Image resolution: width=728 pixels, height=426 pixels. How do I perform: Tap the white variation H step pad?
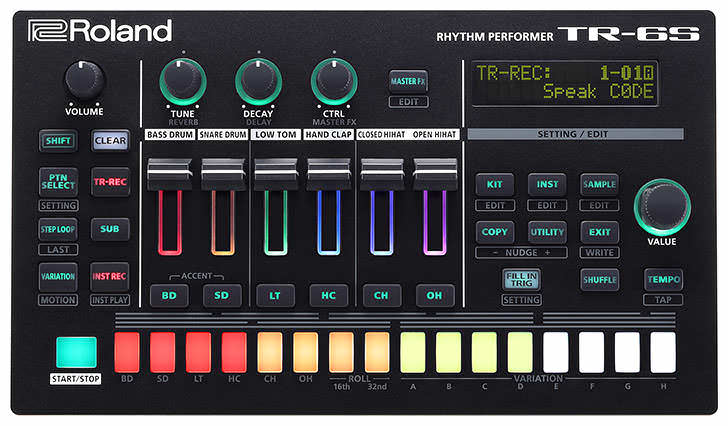(663, 352)
